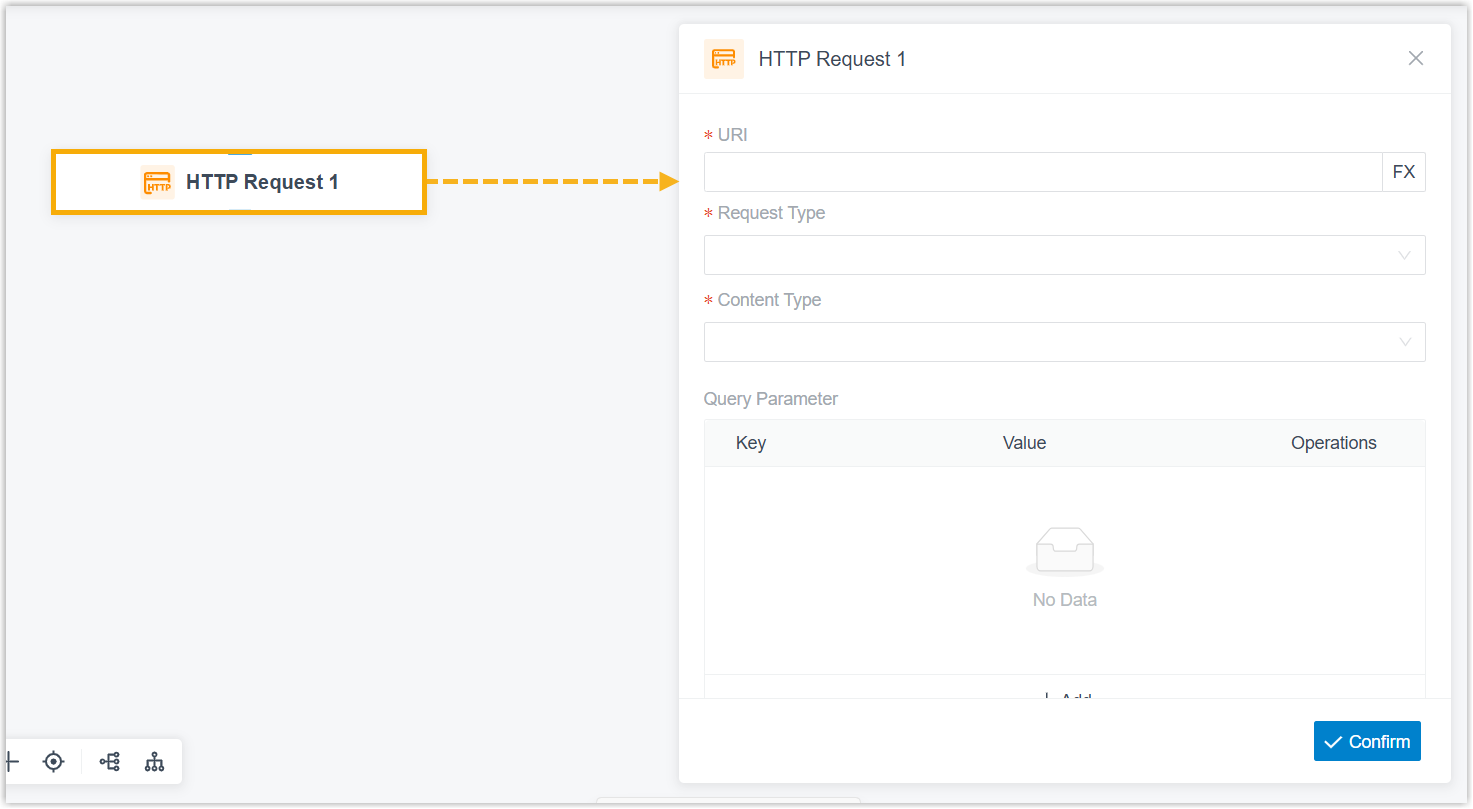Click the Value column header

(x=1024, y=443)
